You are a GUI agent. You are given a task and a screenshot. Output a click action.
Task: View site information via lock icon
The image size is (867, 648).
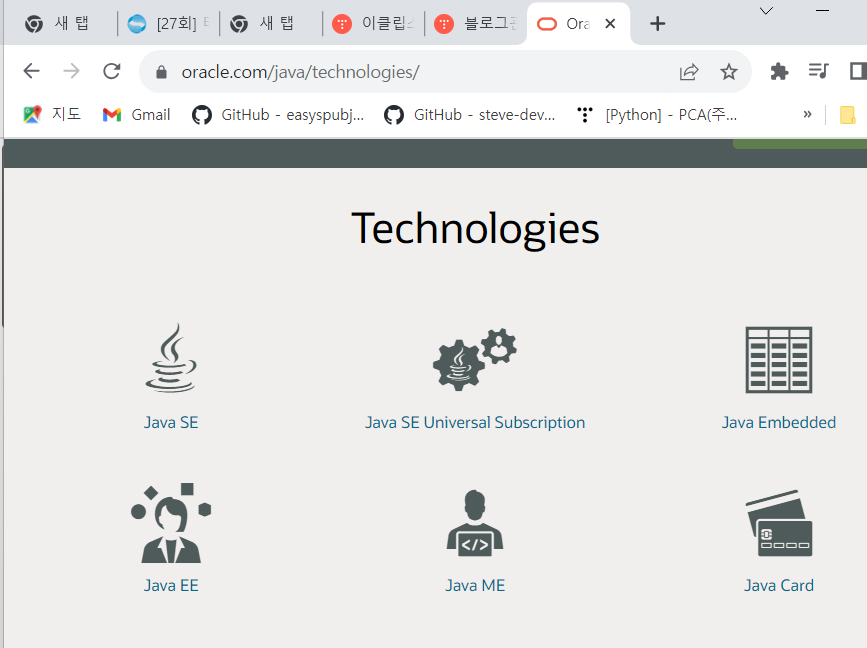pos(161,72)
